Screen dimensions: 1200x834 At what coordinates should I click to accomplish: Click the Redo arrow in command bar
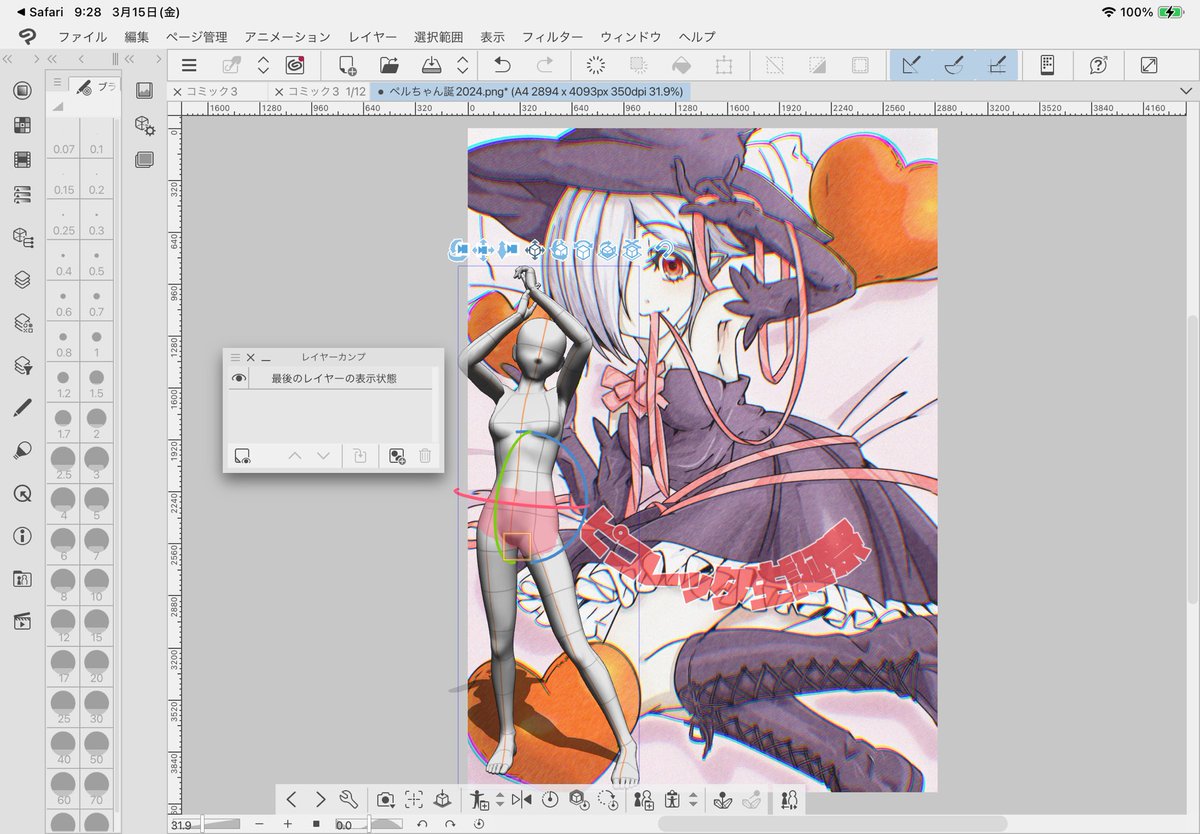545,65
